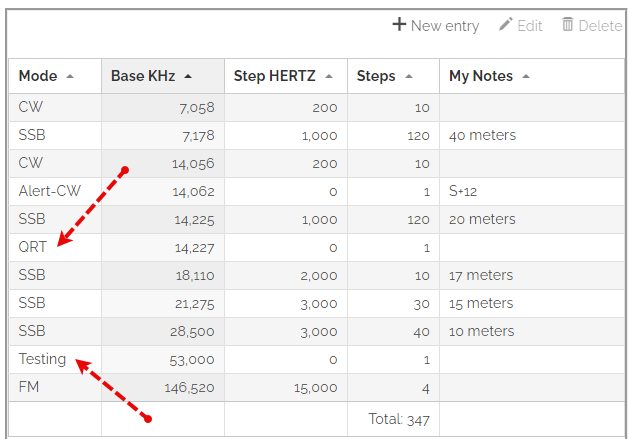629x439 pixels.
Task: Click the Edit pencil icon
Action: click(506, 25)
